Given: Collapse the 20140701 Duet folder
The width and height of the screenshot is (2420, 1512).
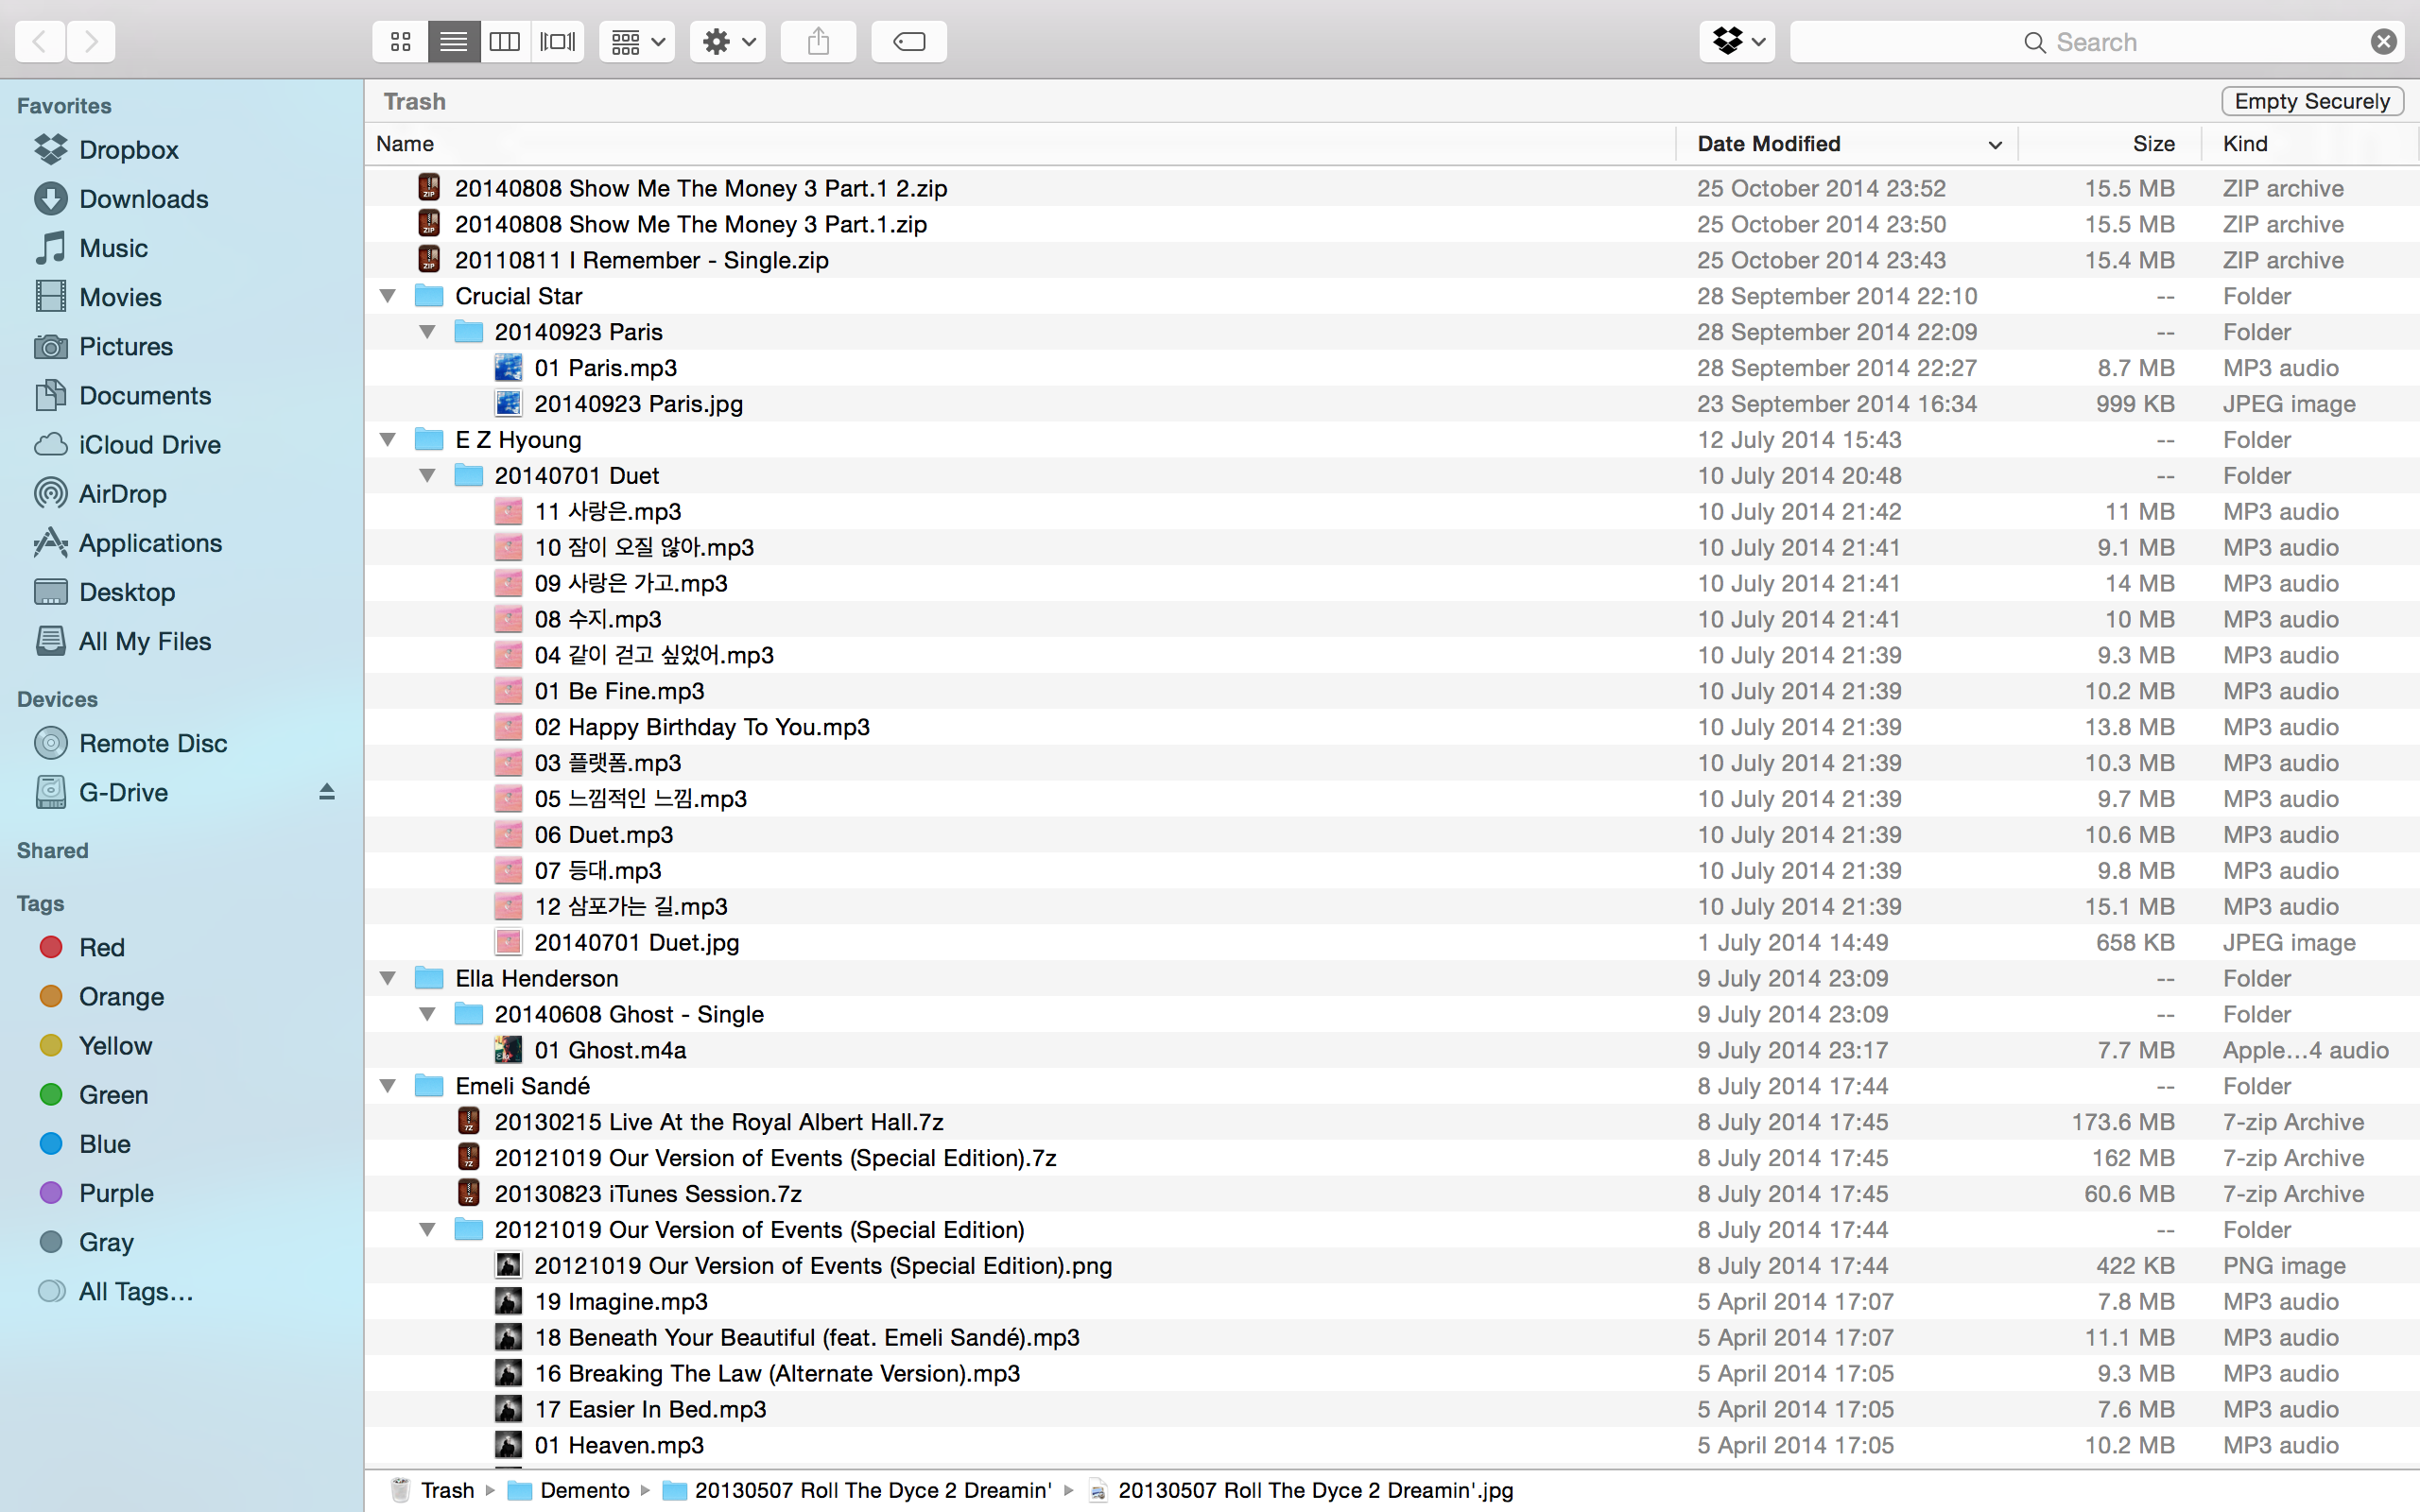Looking at the screenshot, I should point(428,476).
